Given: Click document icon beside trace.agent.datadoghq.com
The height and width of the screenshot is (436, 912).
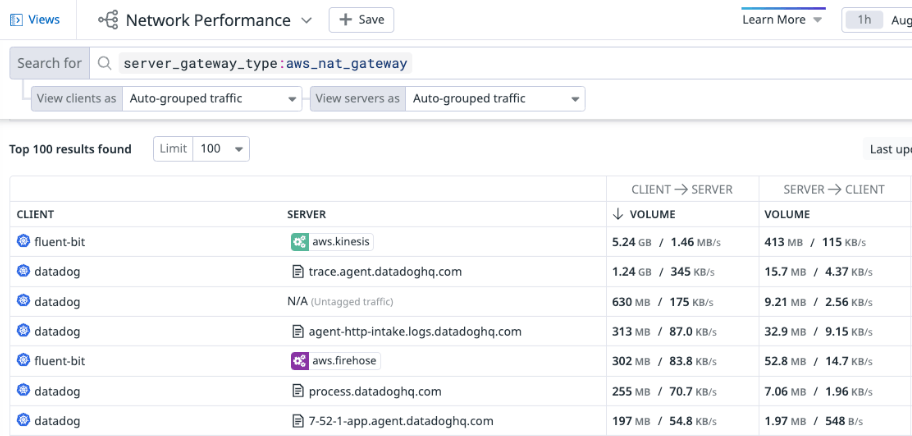Looking at the screenshot, I should 298,271.
